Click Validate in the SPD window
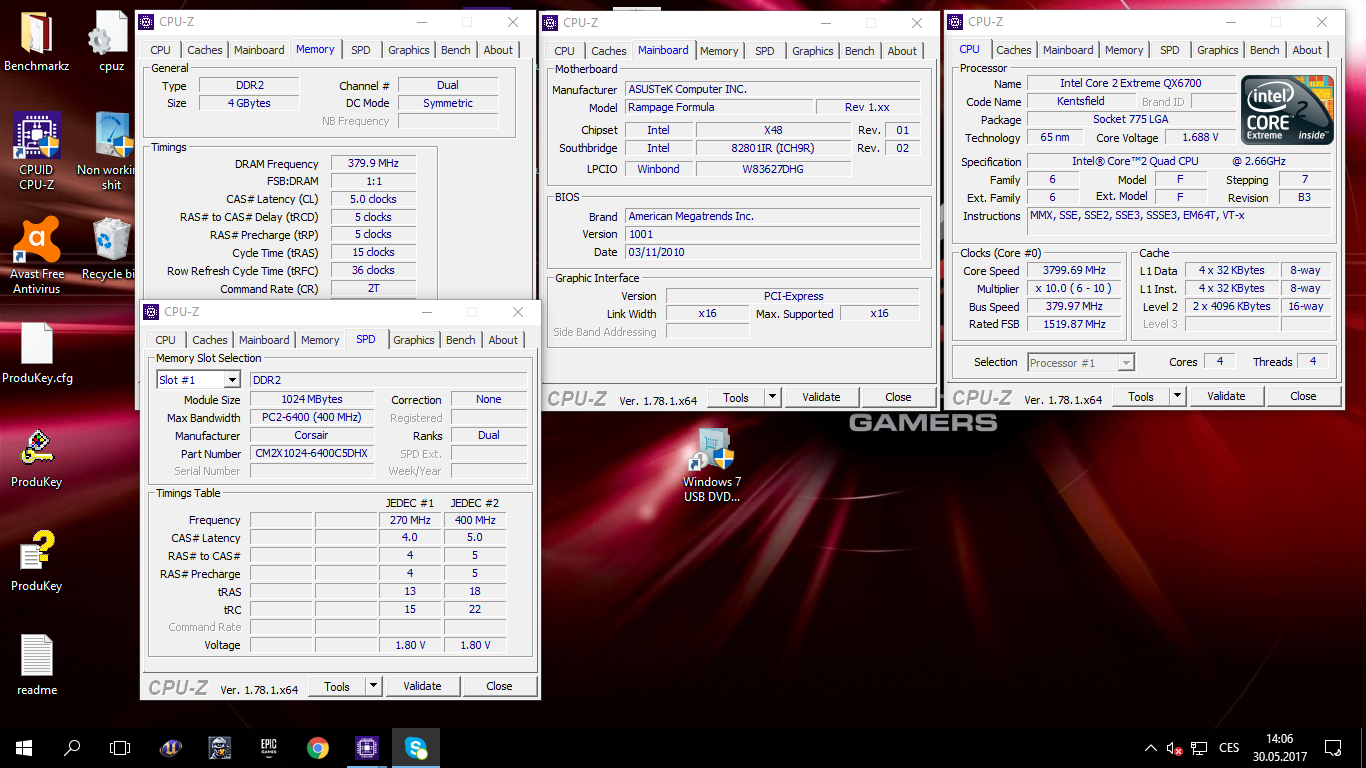Viewport: 1366px width, 768px height. 422,686
